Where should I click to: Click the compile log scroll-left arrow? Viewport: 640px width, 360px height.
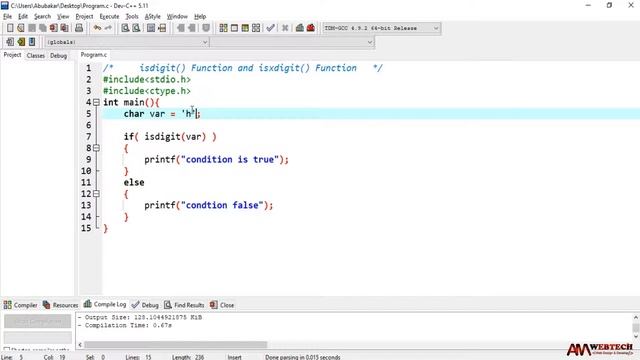point(80,345)
